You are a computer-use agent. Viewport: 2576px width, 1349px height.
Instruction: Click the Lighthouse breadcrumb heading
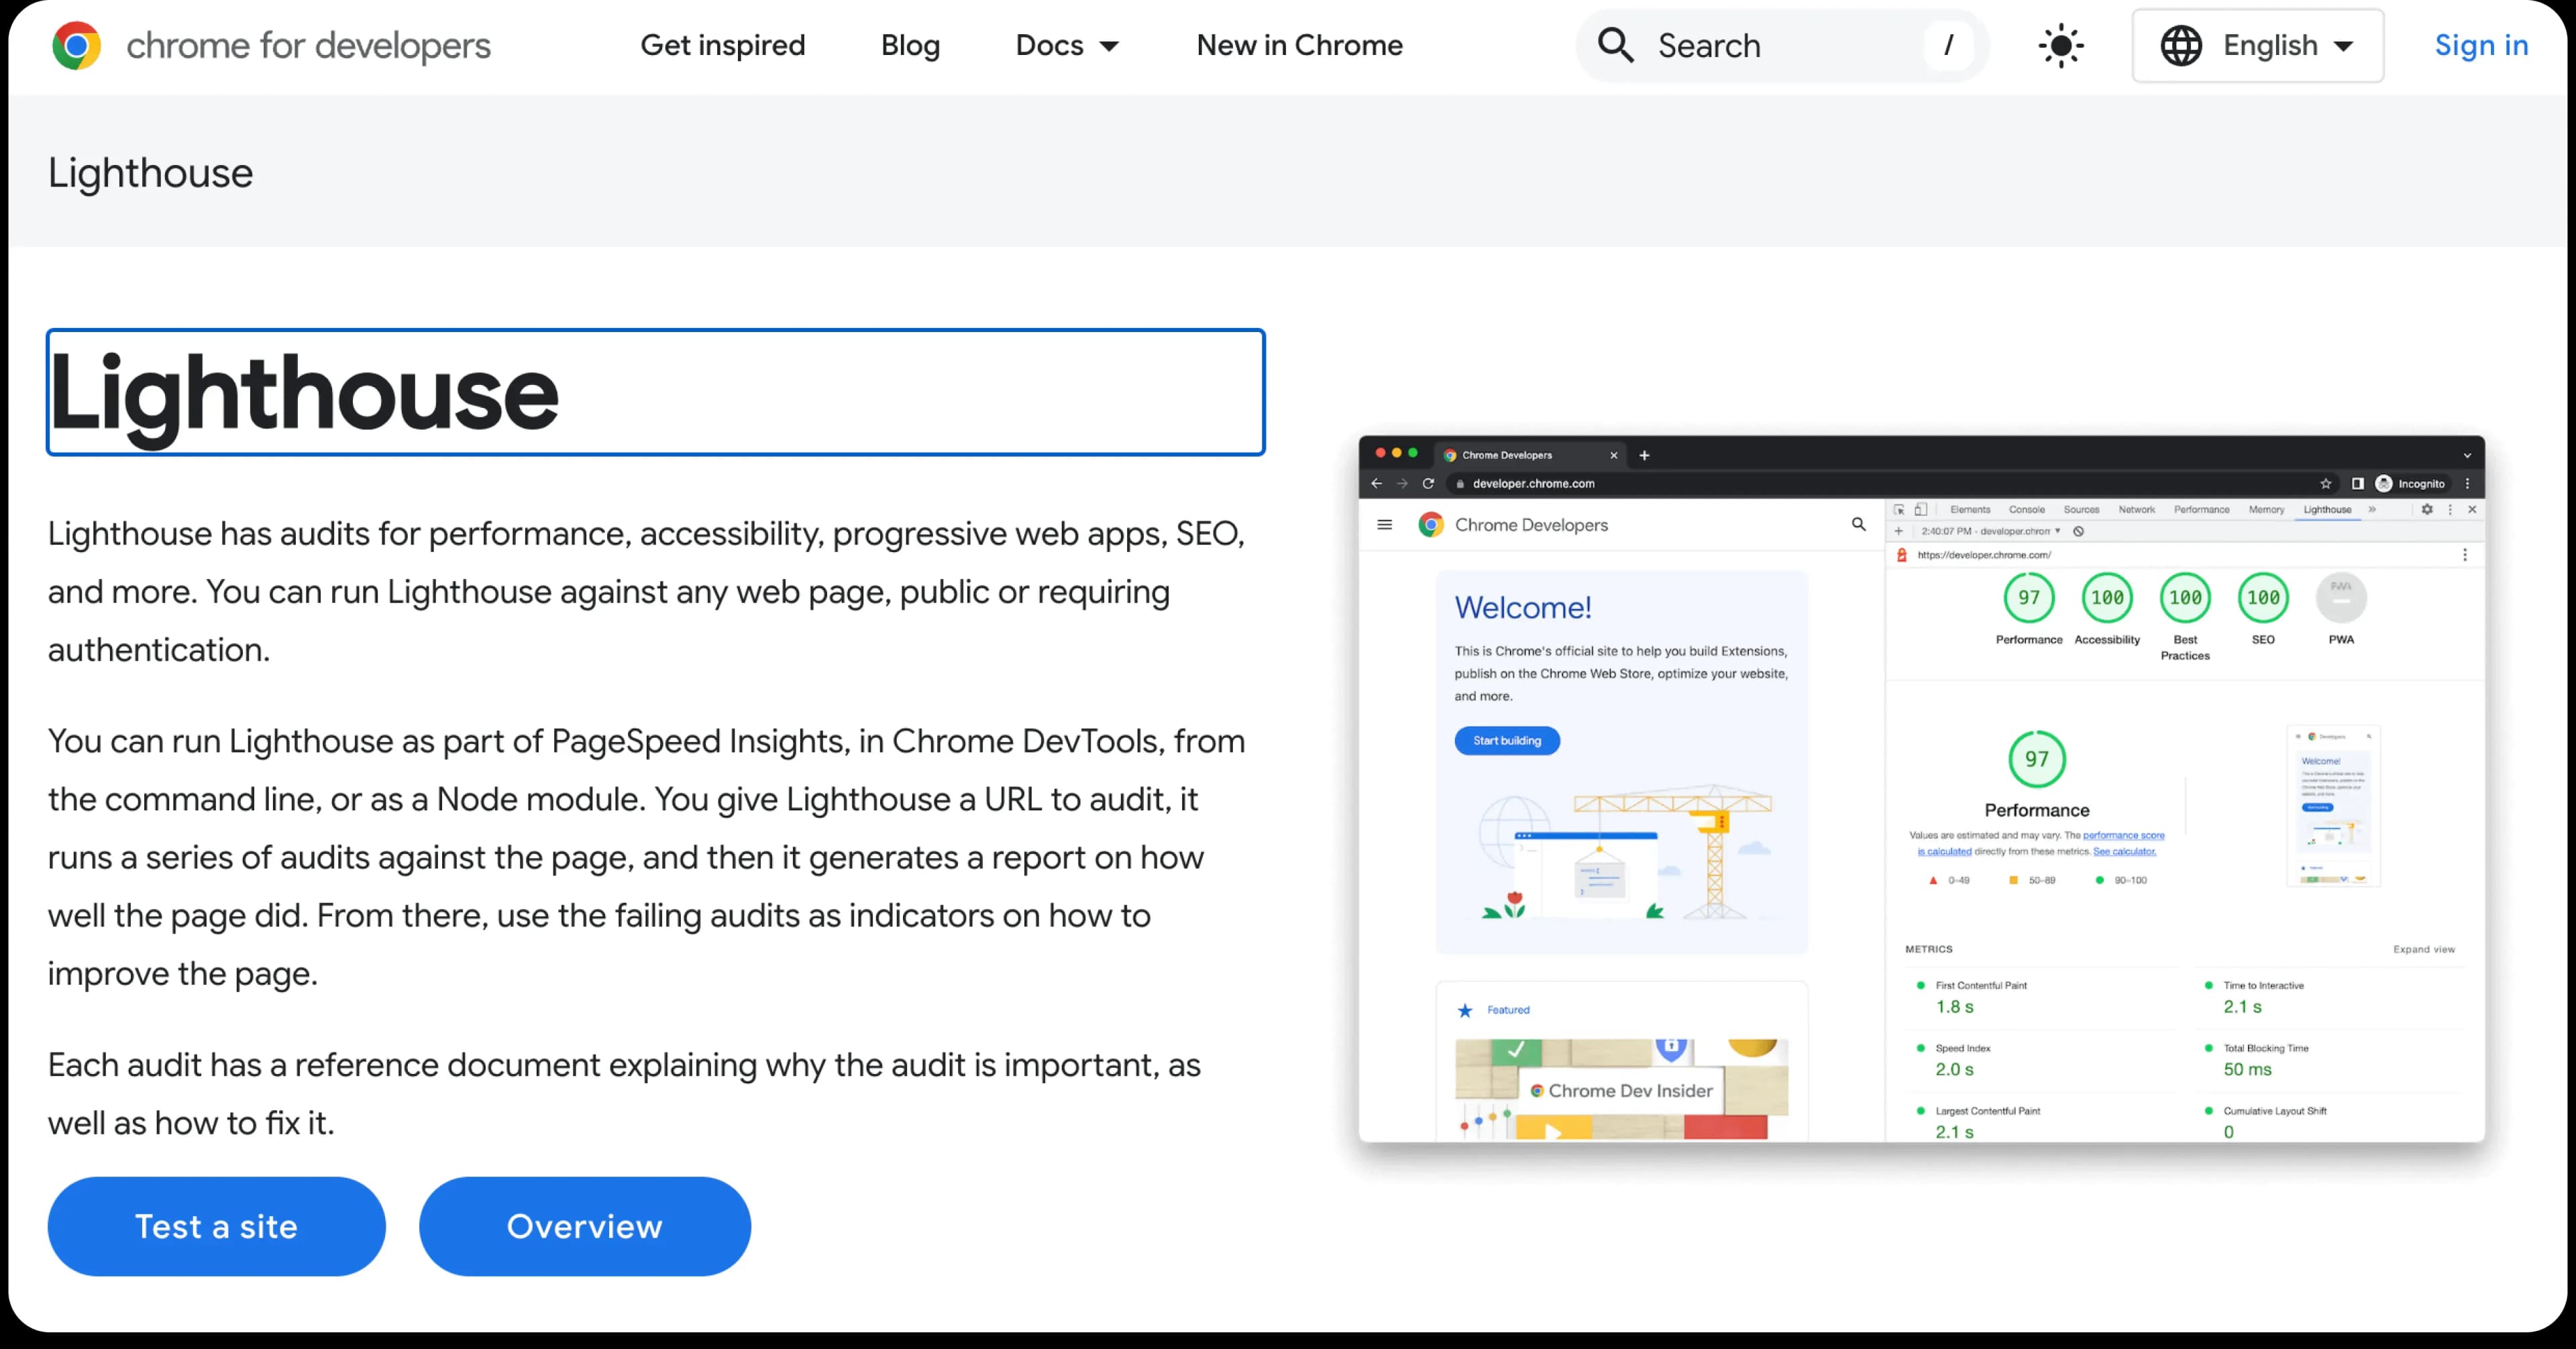tap(150, 173)
